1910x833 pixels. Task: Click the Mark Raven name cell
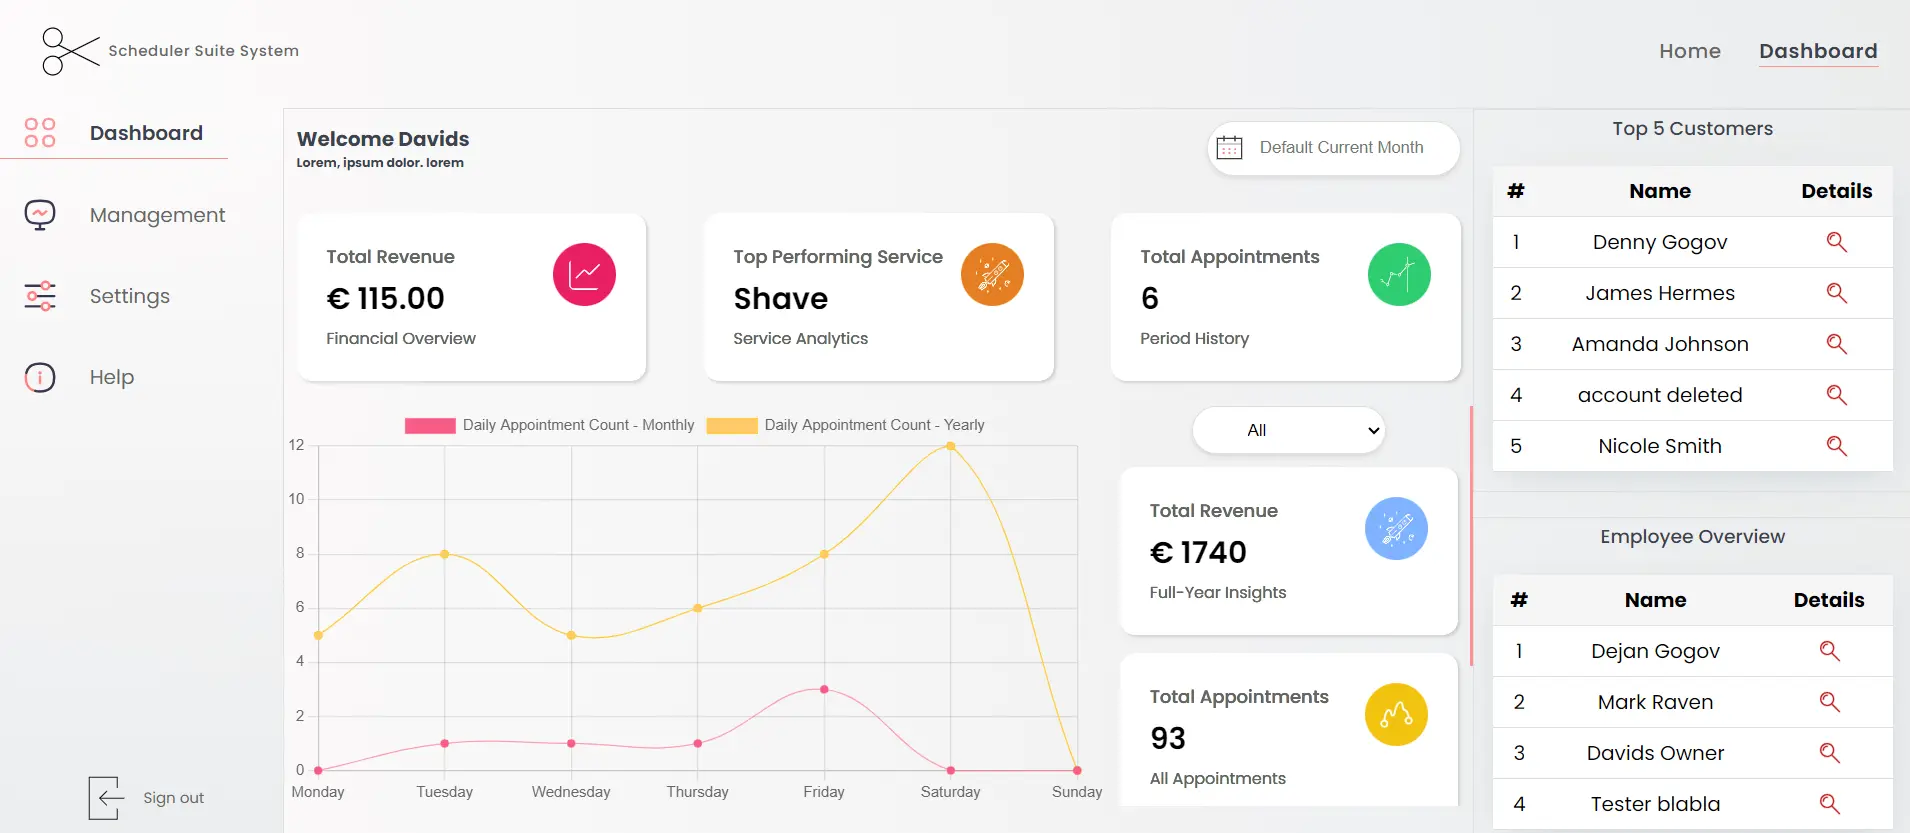pos(1655,702)
